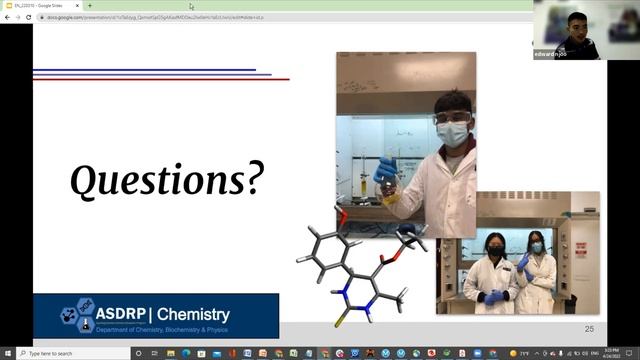640x360 pixels.
Task: Click slide number 25
Action: 589,329
